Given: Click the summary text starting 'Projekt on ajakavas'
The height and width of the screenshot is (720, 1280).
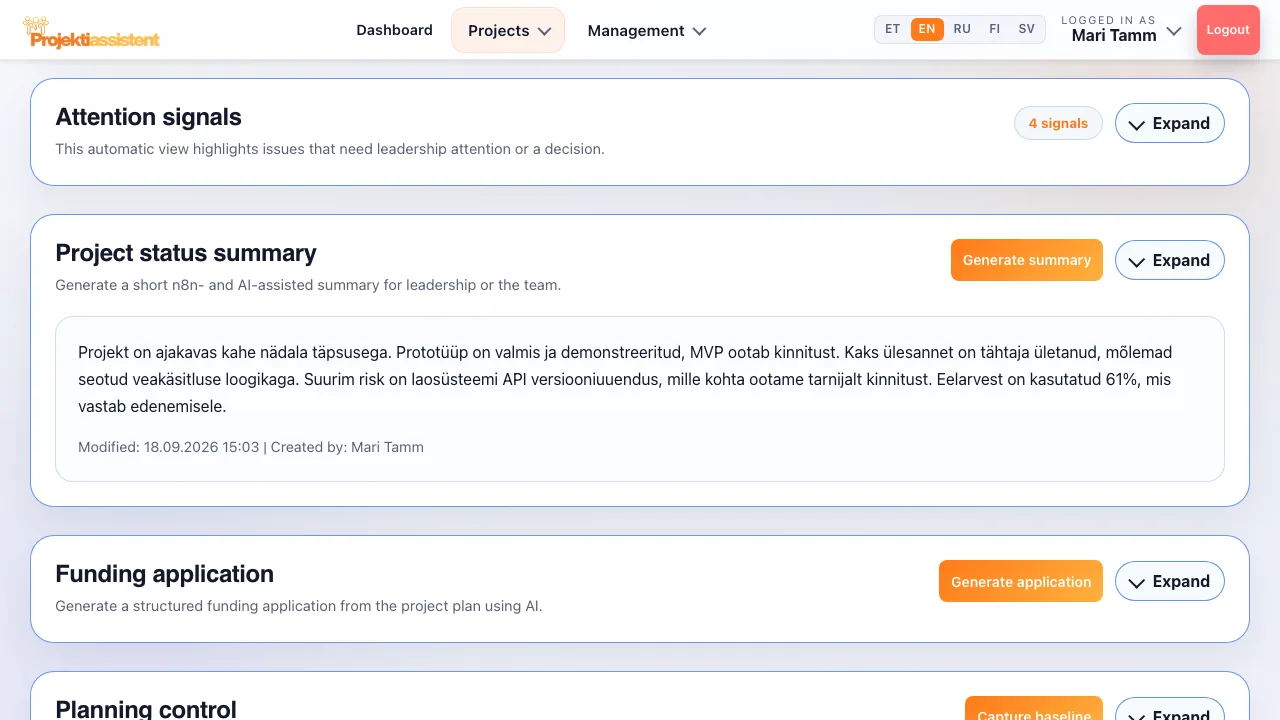Looking at the screenshot, I should 625,379.
